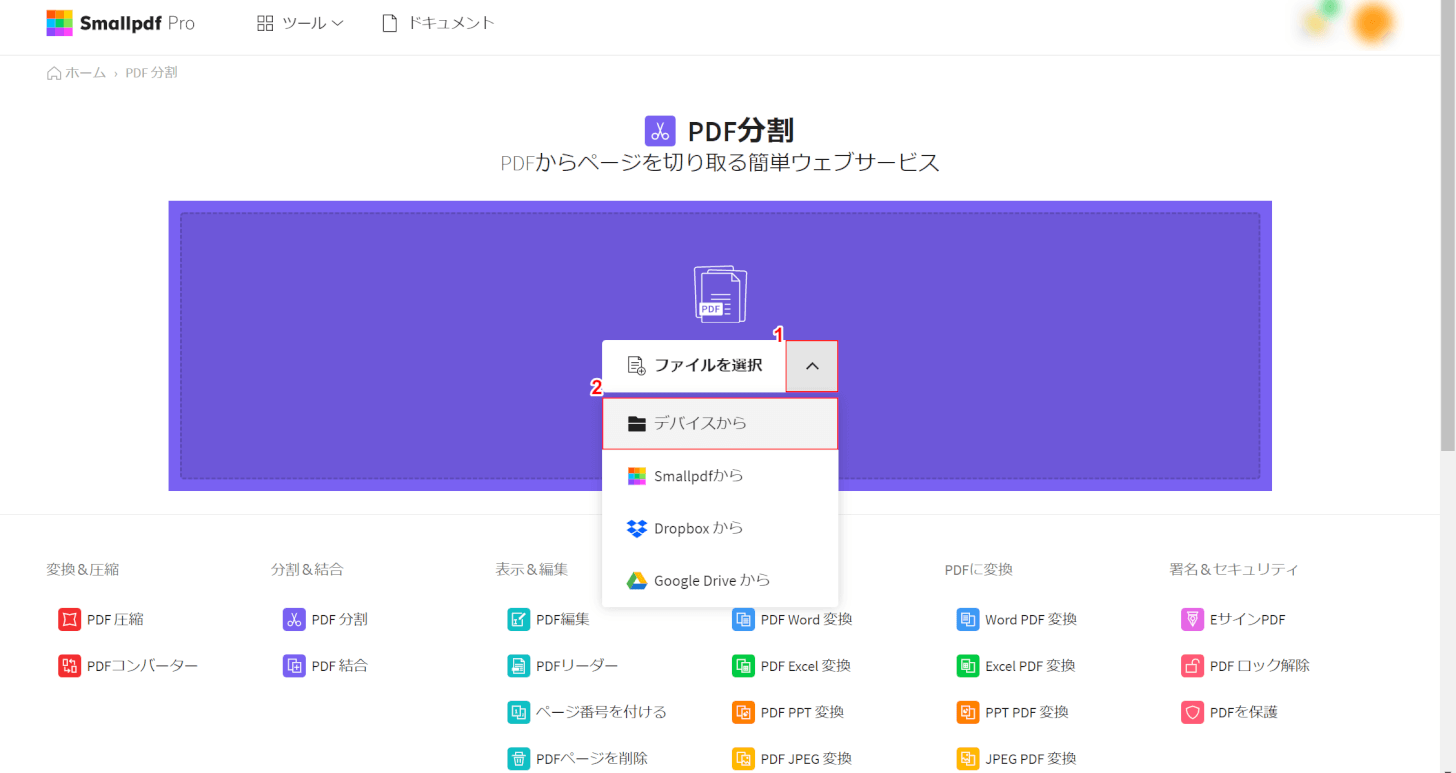
Task: Click the PPT PDF 変換 icon
Action: point(967,712)
